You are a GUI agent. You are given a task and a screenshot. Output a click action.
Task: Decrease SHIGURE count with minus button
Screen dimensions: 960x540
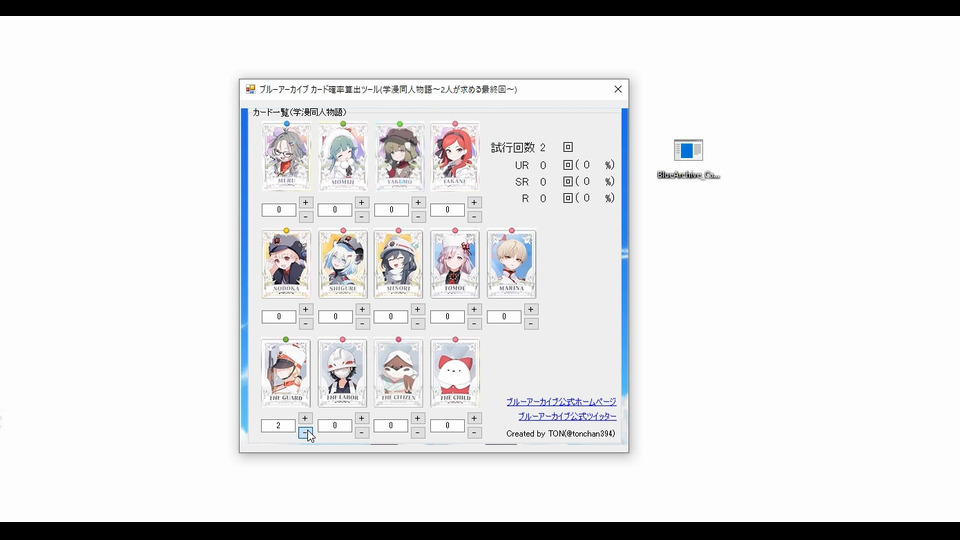[x=362, y=324]
